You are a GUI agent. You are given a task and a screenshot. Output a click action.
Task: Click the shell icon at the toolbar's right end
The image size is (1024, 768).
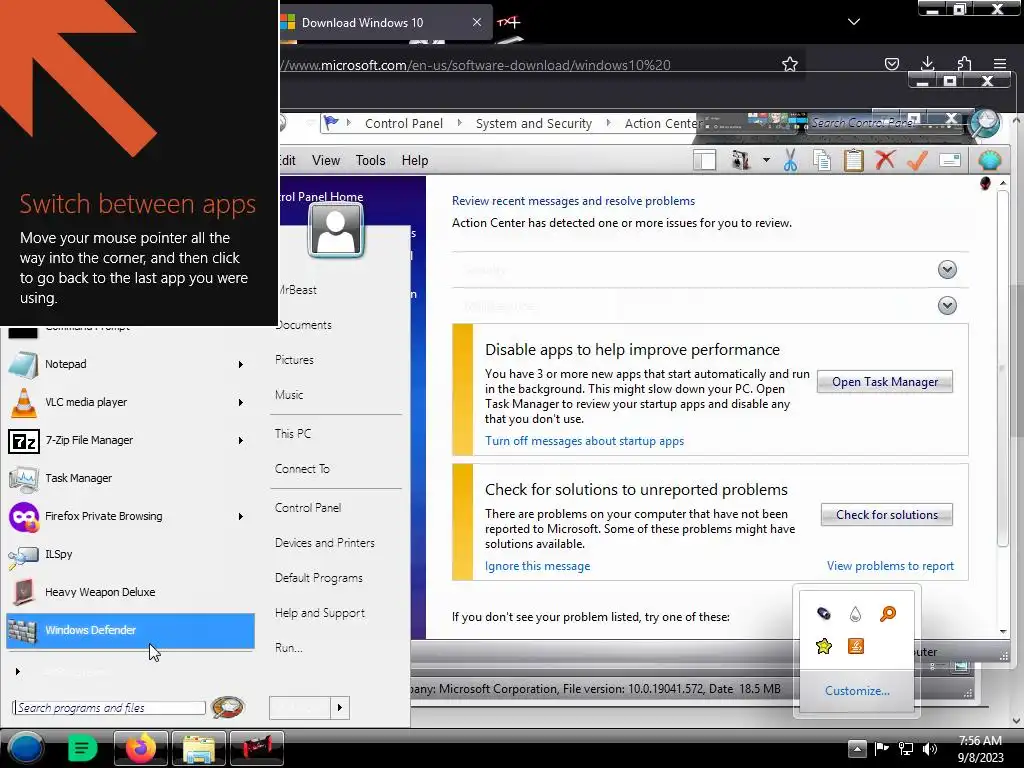click(990, 160)
